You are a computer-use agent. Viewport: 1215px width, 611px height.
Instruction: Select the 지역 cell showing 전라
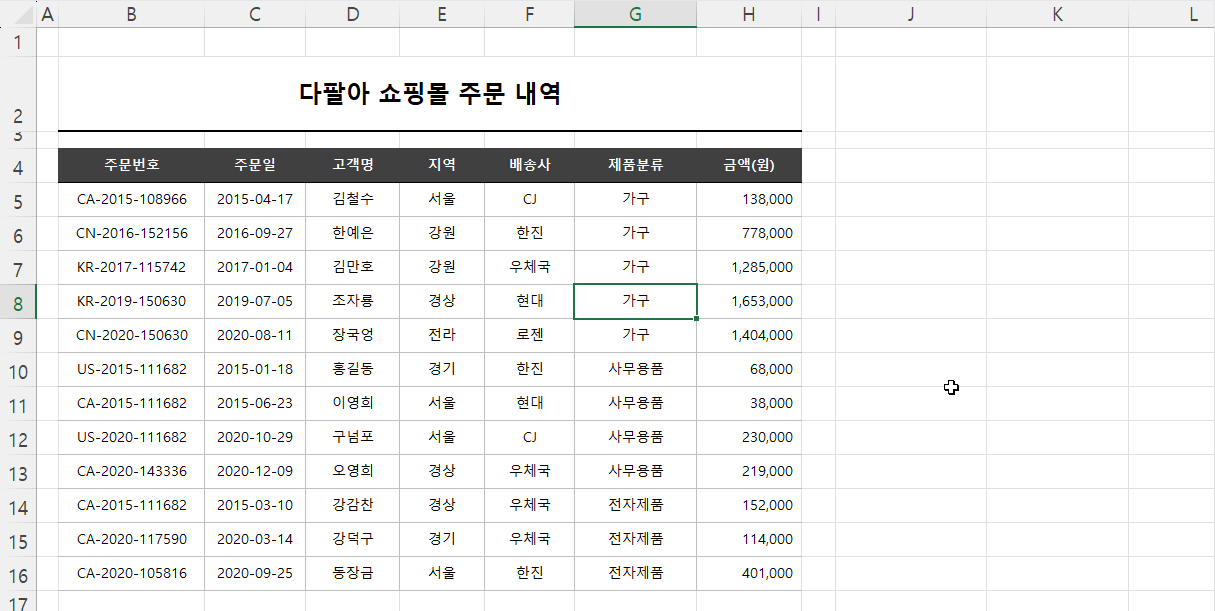pos(441,334)
